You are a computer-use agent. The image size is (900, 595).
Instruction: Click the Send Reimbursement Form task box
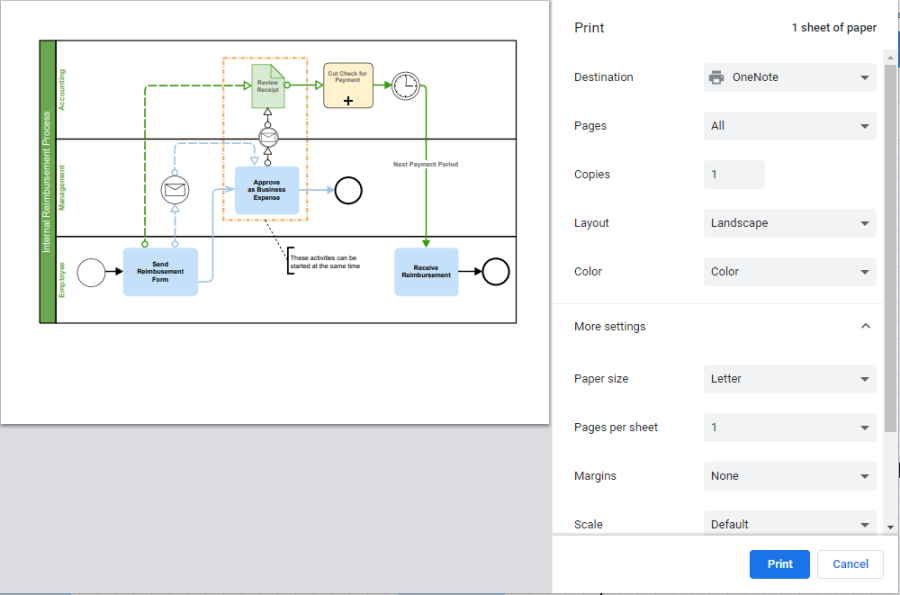pos(160,272)
